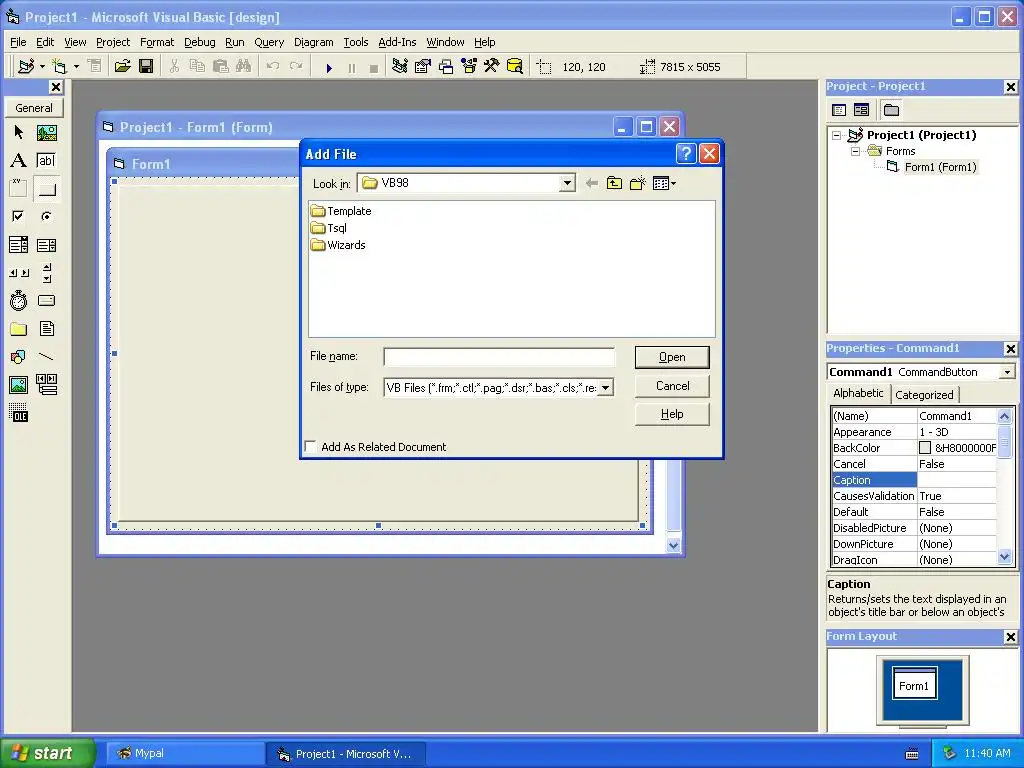Click the General toolbox tab
This screenshot has height=768, width=1024.
[x=34, y=108]
